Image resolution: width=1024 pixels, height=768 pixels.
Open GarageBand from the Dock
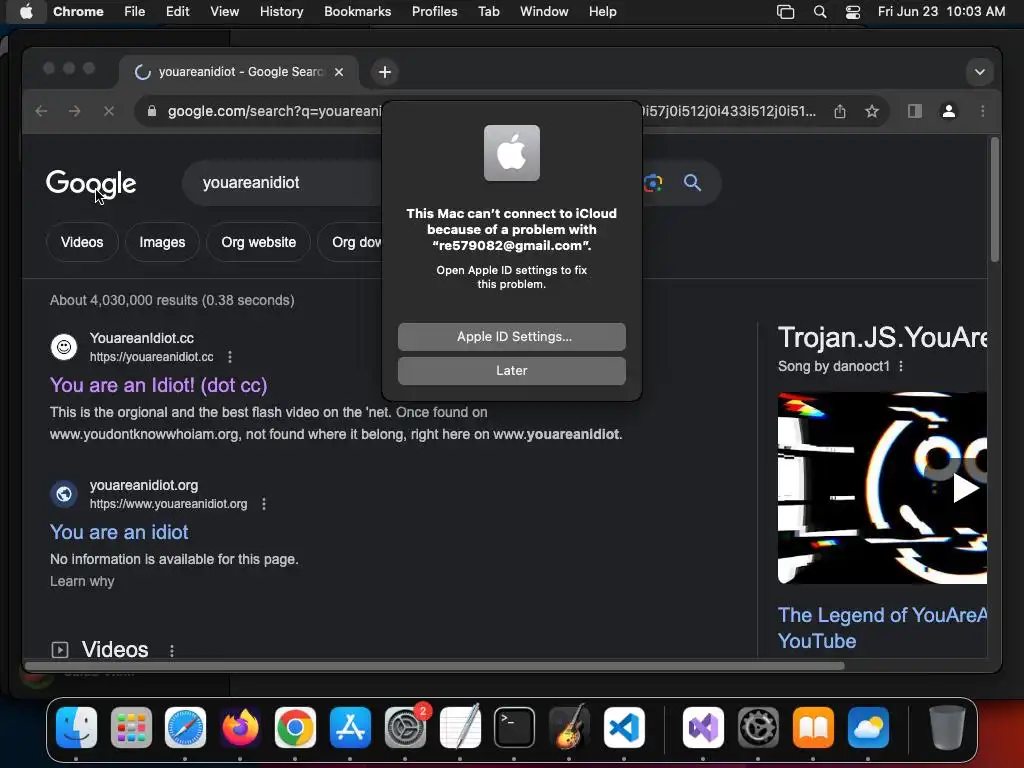pyautogui.click(x=569, y=727)
